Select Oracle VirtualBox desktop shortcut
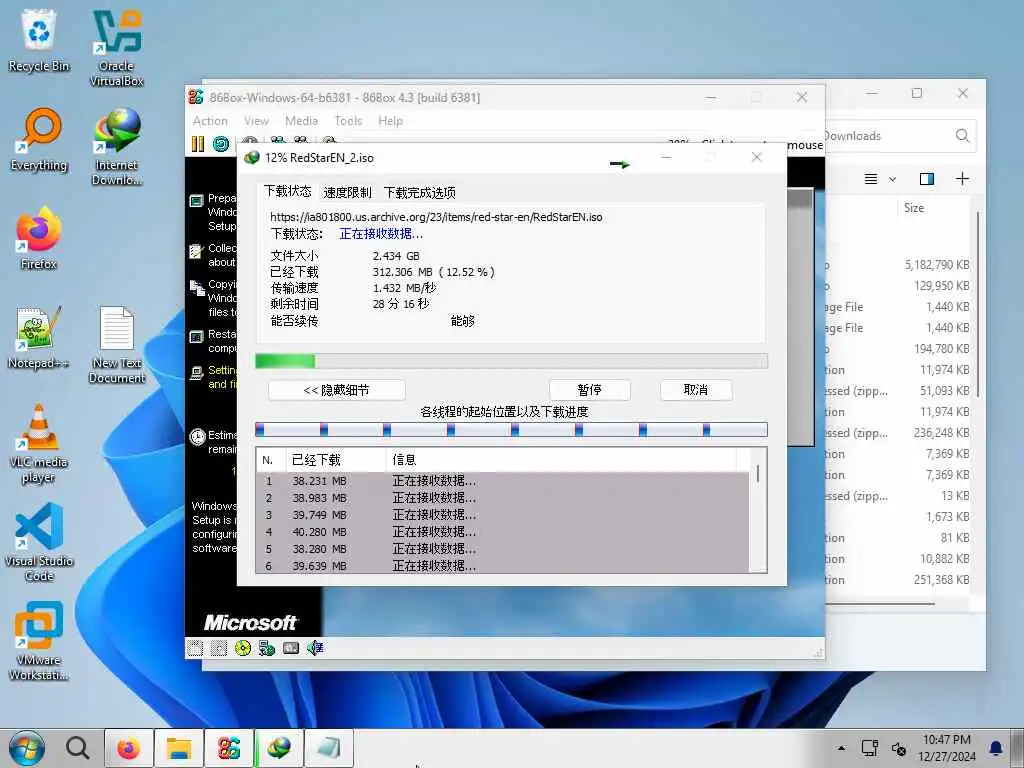The height and width of the screenshot is (768, 1024). [x=117, y=47]
